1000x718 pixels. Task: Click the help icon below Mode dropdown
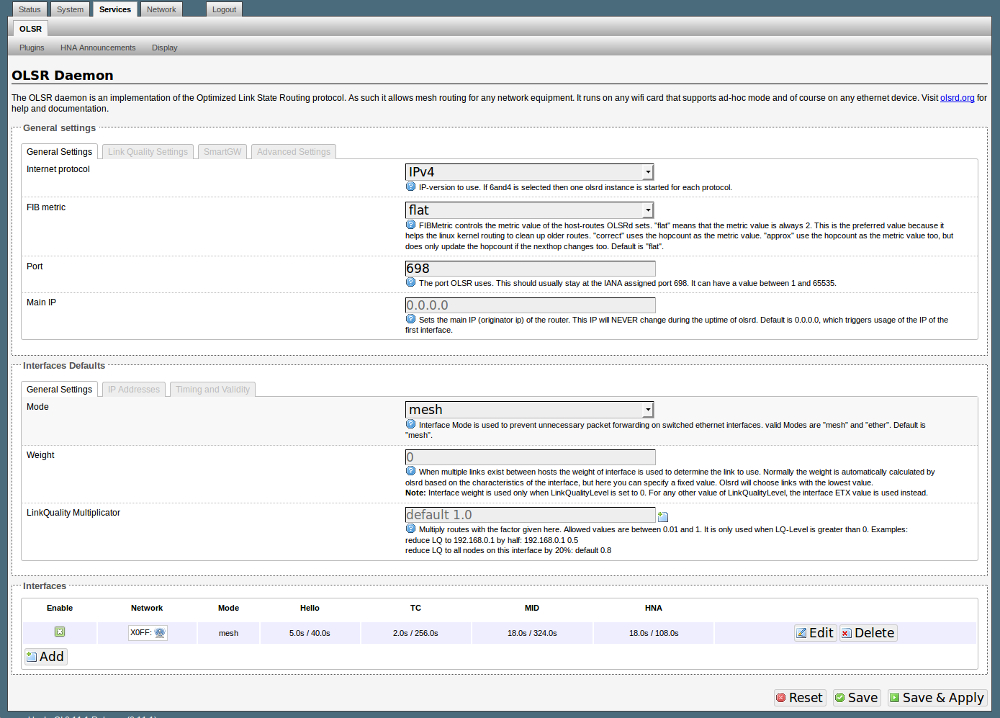pyautogui.click(x=410, y=425)
